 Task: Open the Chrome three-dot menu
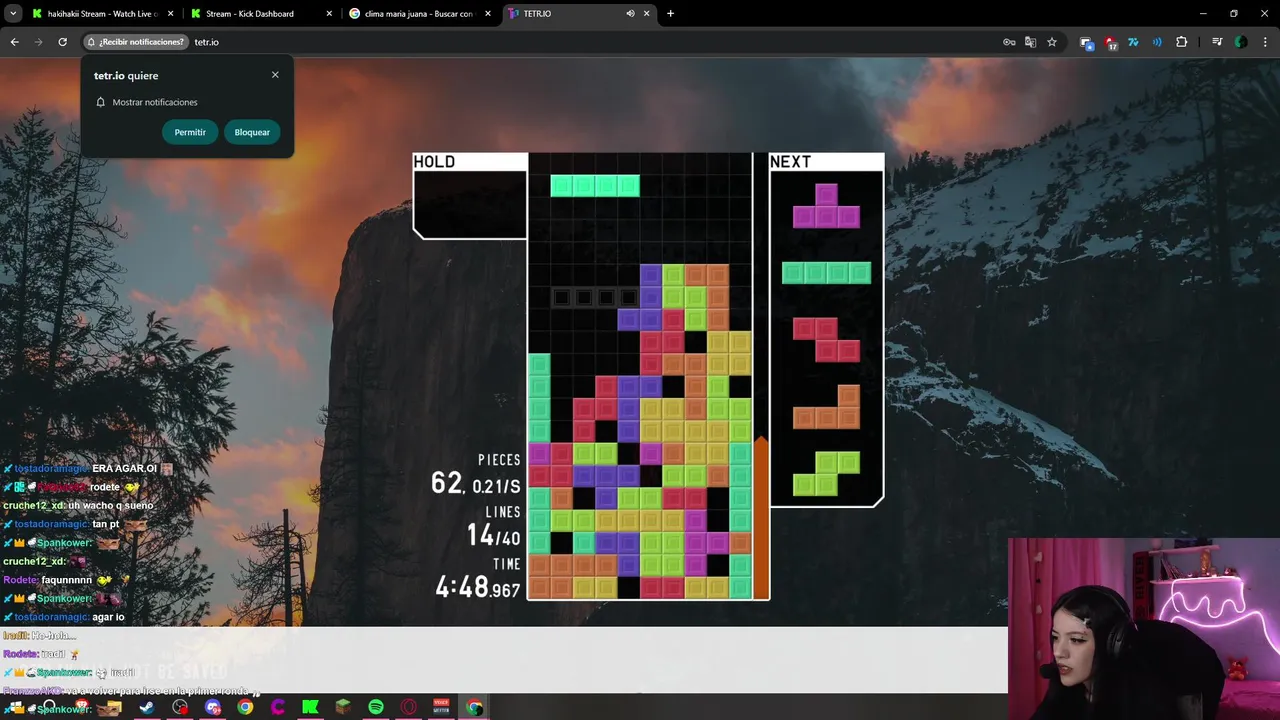point(1265,42)
